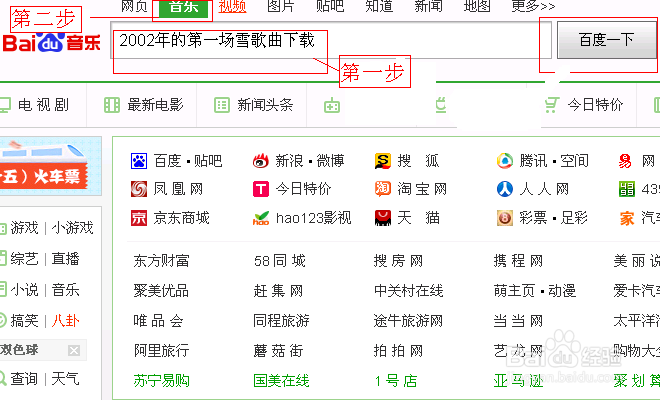The width and height of the screenshot is (660, 400).
Task: Close the 双色球 sidebar item
Action: click(x=74, y=350)
